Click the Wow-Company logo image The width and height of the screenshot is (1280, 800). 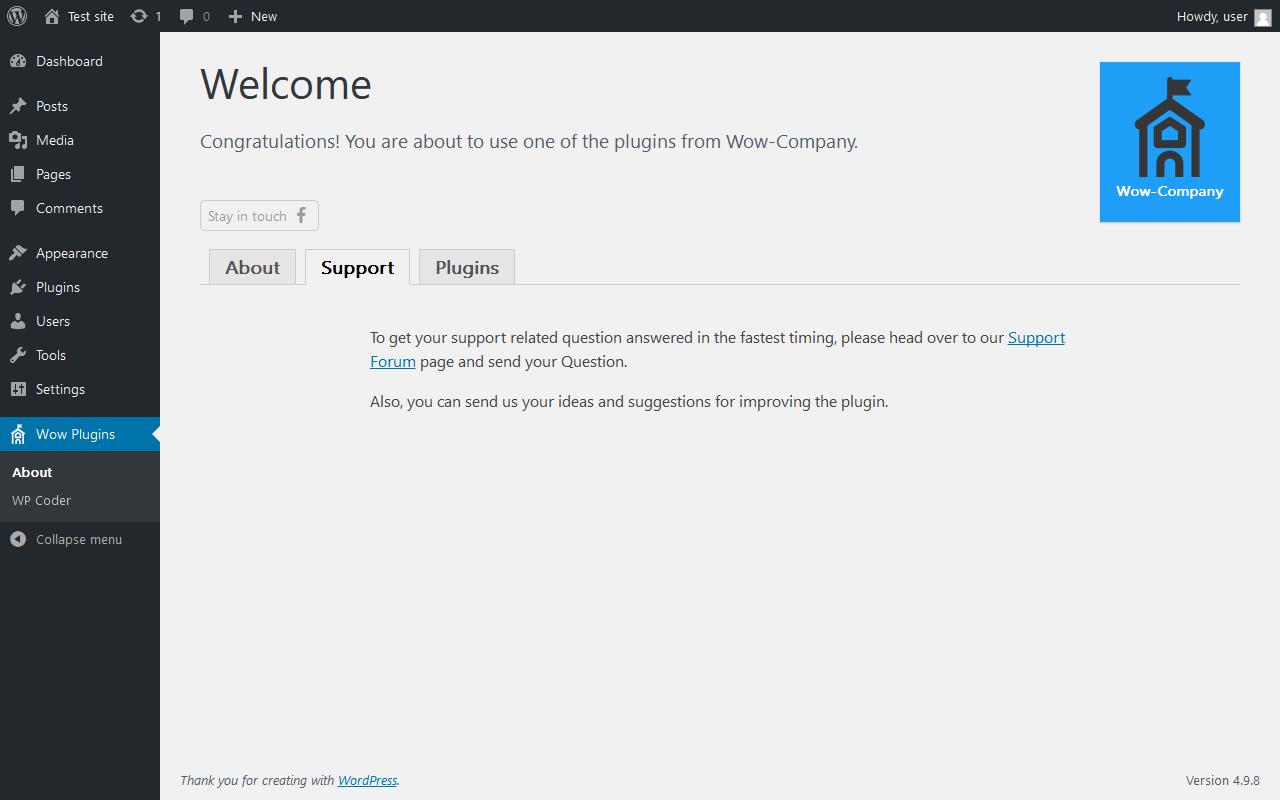tap(1170, 142)
